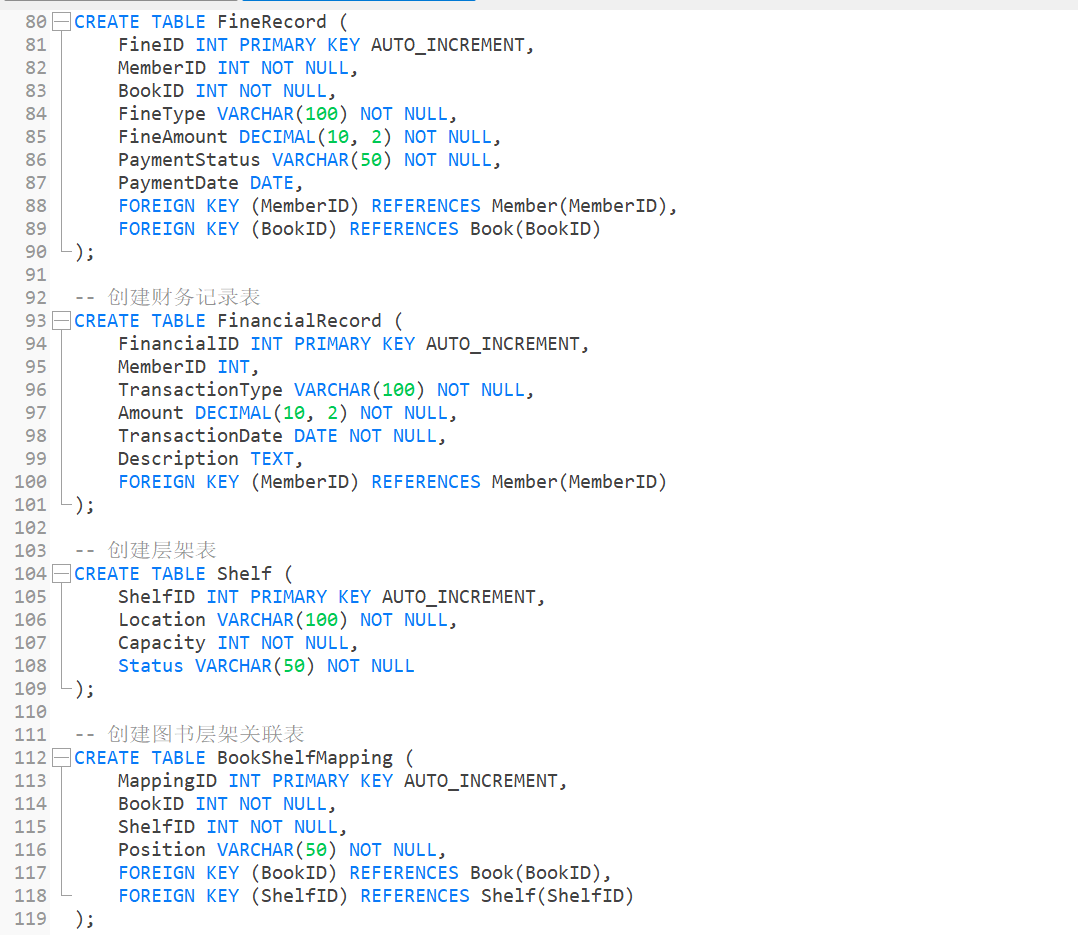Screen dimensions: 1078x935
Task: Click 'Book(BookID)' reference on line 89
Action: tap(535, 229)
